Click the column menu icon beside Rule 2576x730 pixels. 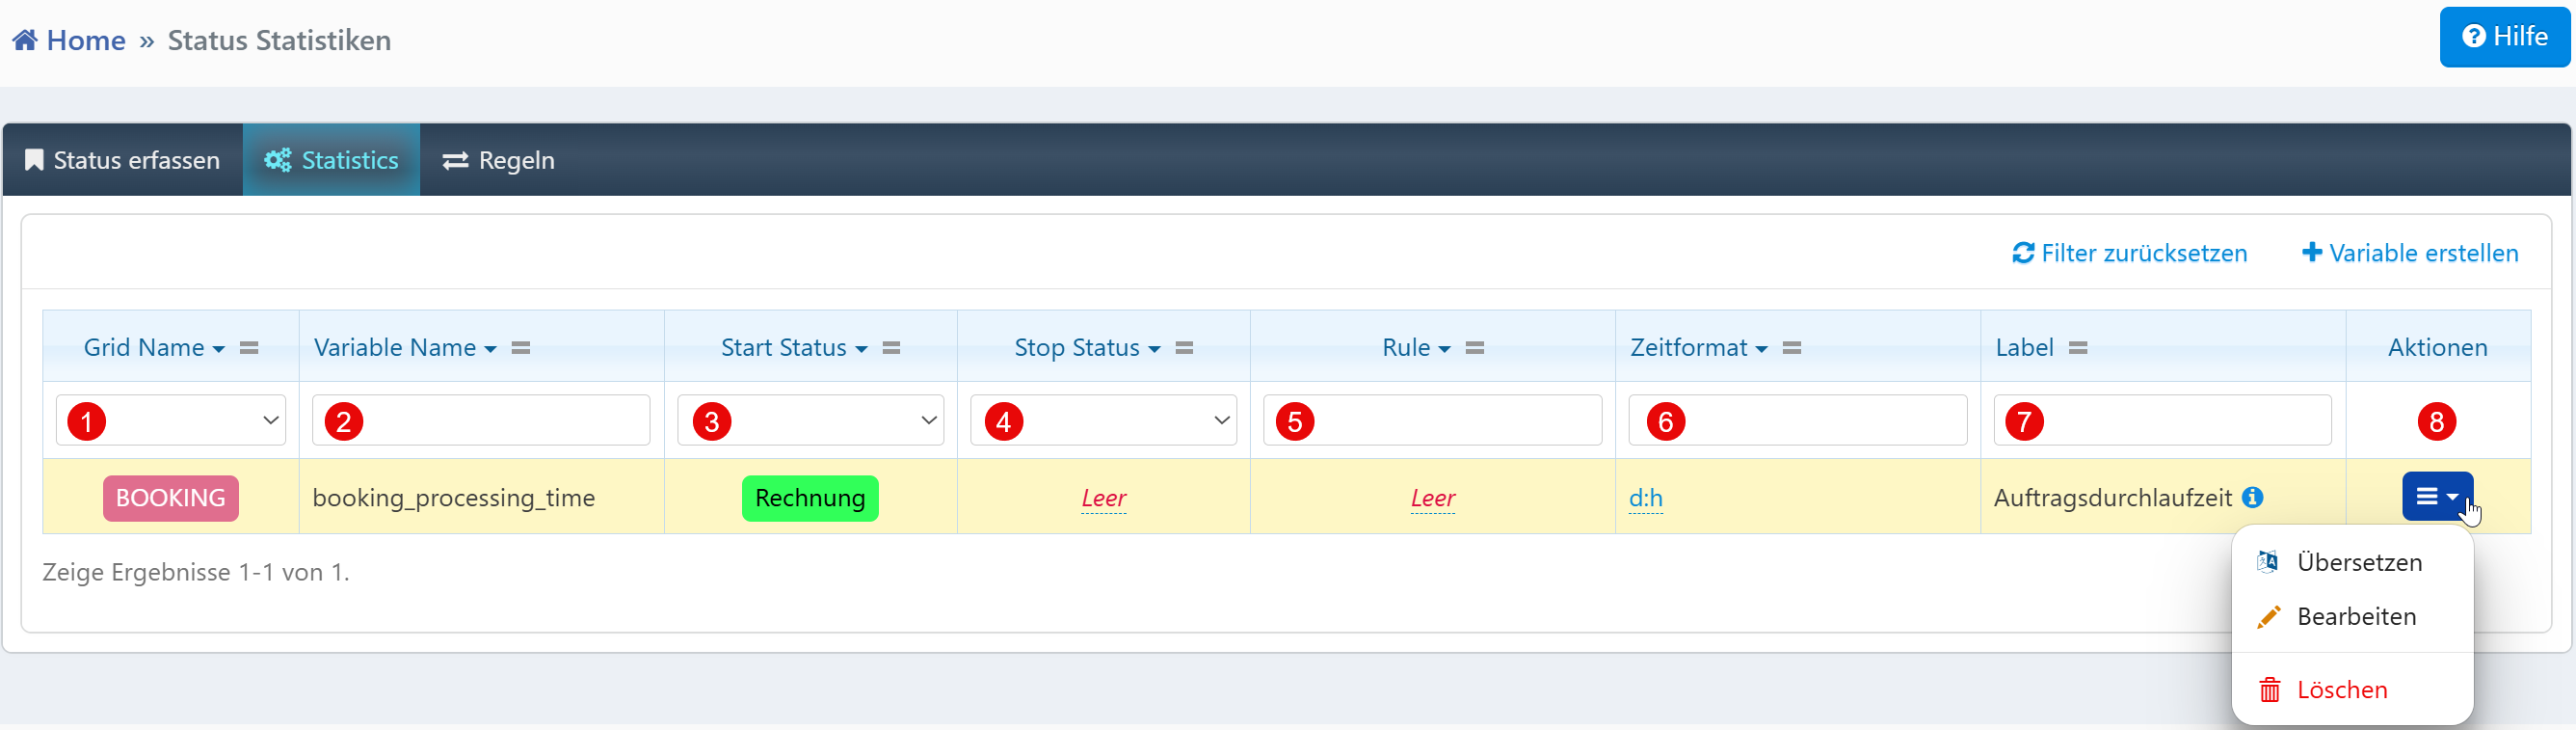(x=1474, y=348)
